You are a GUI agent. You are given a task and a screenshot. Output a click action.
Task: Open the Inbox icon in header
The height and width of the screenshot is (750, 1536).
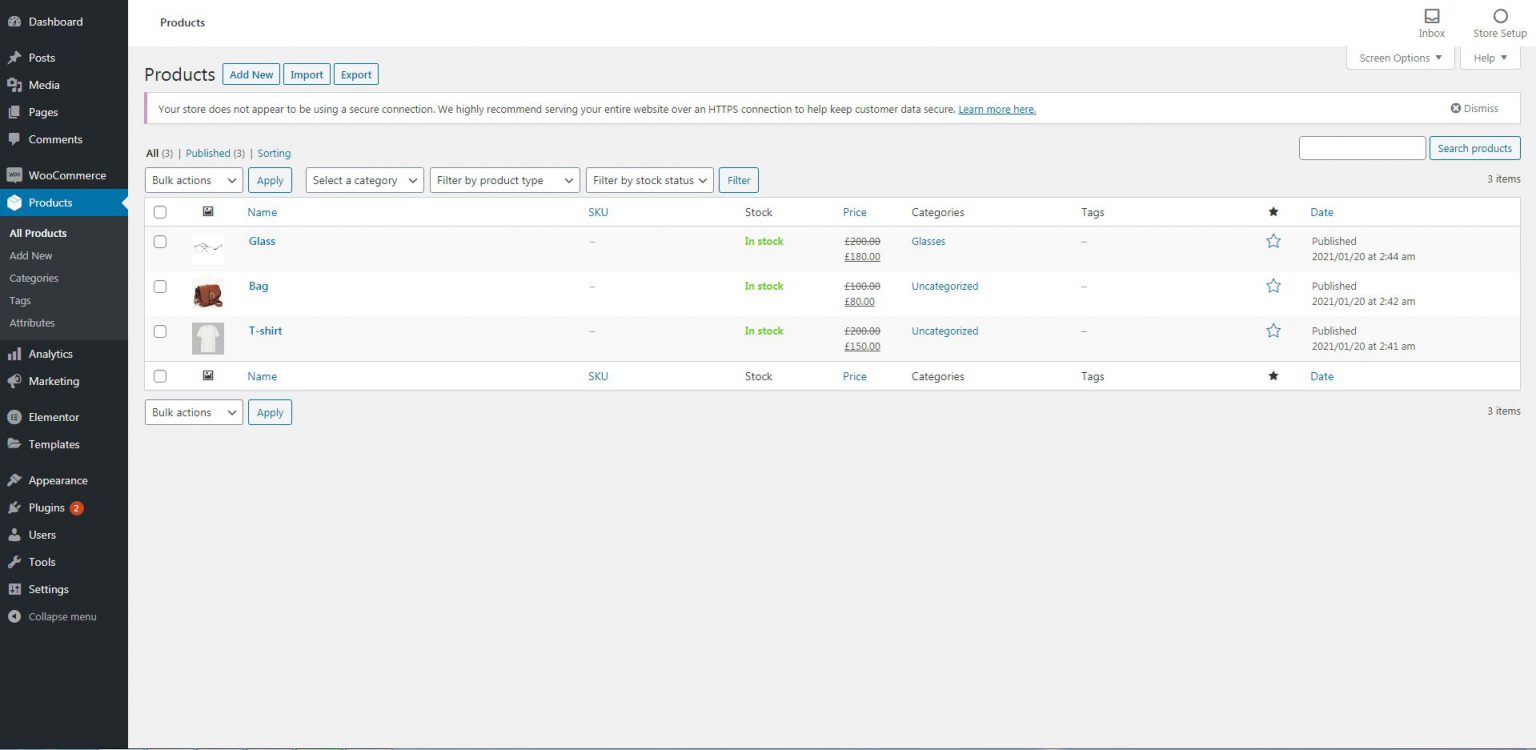(x=1432, y=17)
